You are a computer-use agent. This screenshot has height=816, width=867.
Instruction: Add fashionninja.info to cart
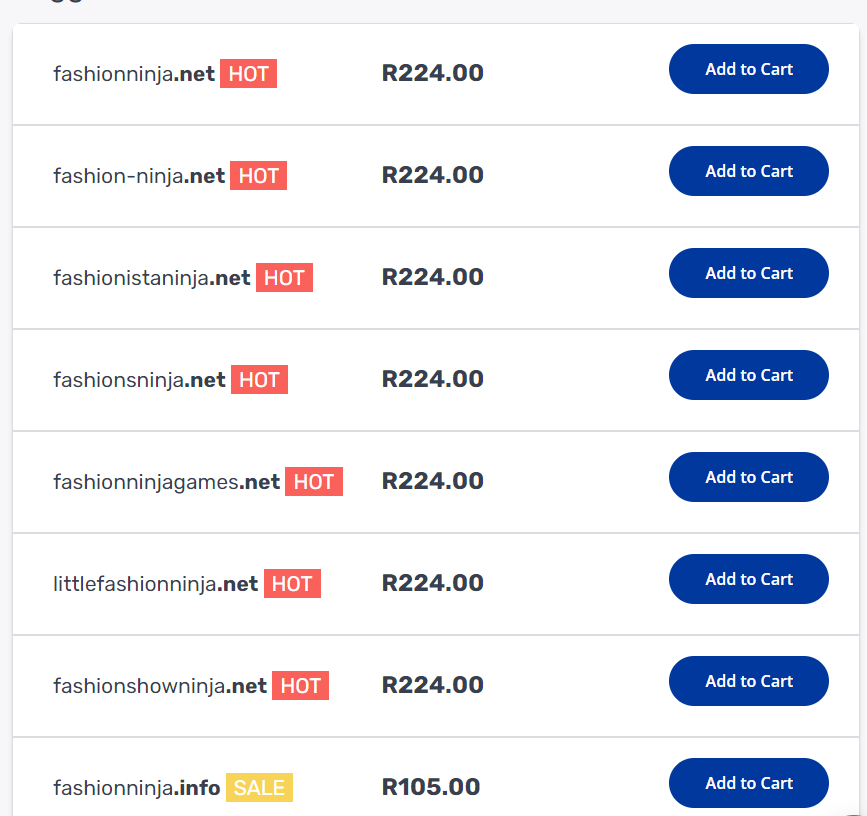(748, 783)
